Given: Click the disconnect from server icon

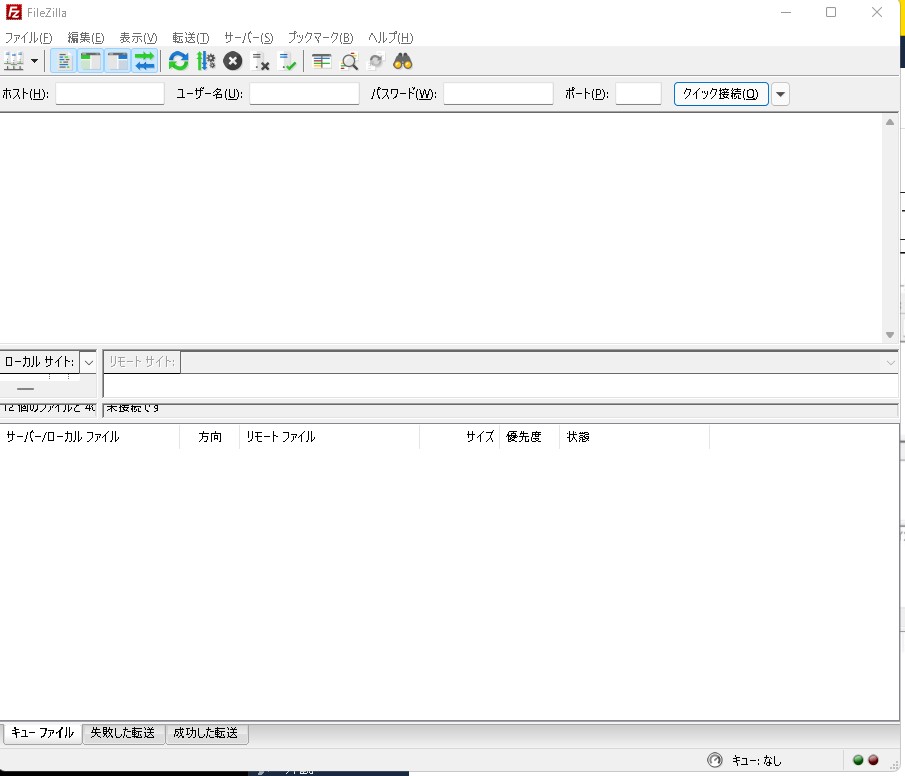Looking at the screenshot, I should (x=260, y=61).
